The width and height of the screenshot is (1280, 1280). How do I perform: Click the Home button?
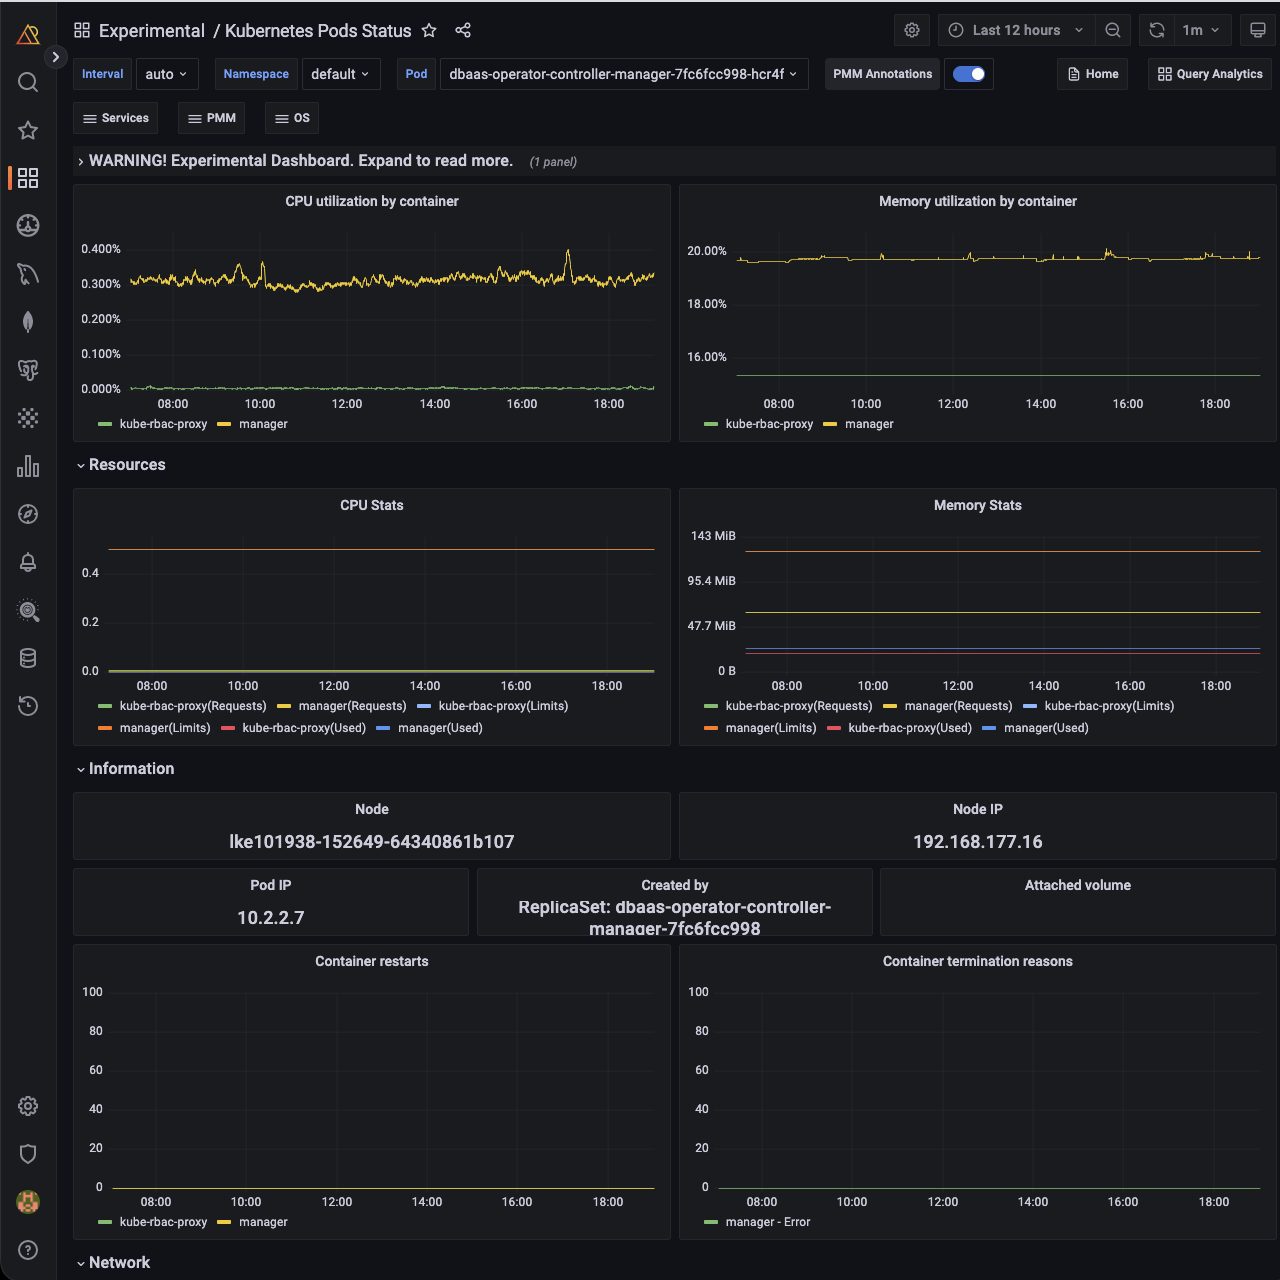point(1092,74)
